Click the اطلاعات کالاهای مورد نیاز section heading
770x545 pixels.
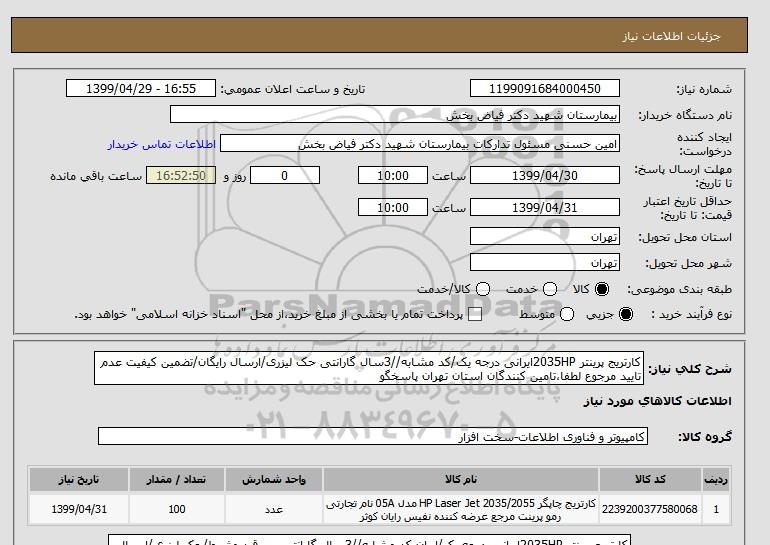pyautogui.click(x=657, y=402)
